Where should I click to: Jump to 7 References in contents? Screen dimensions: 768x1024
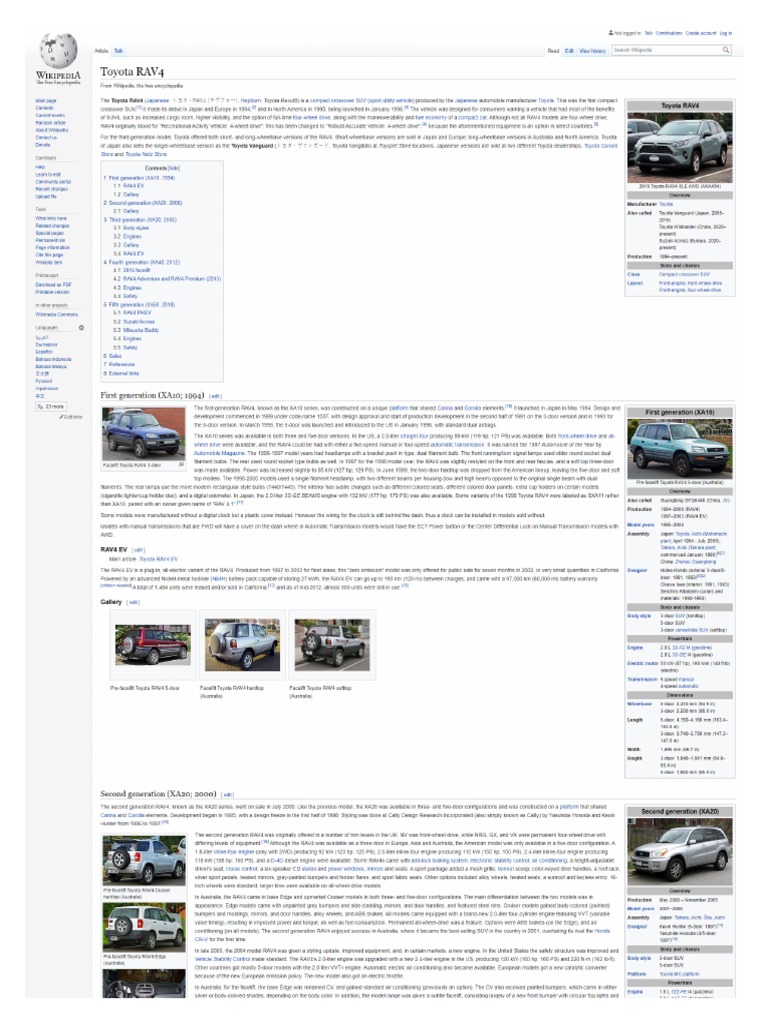pos(119,365)
